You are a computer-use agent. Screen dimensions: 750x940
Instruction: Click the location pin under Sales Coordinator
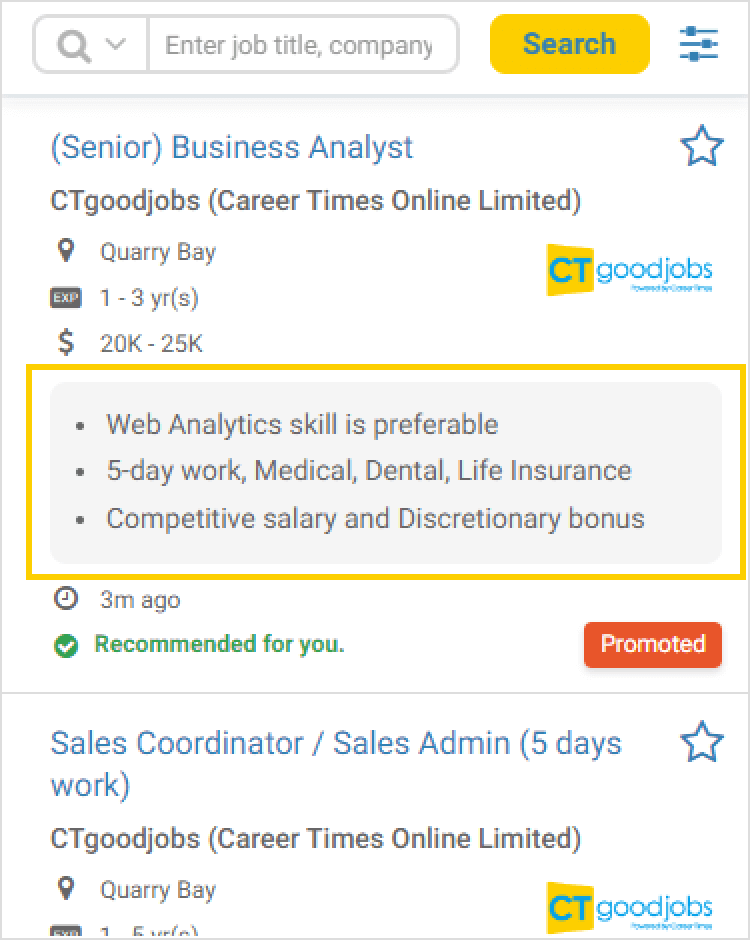pyautogui.click(x=66, y=889)
